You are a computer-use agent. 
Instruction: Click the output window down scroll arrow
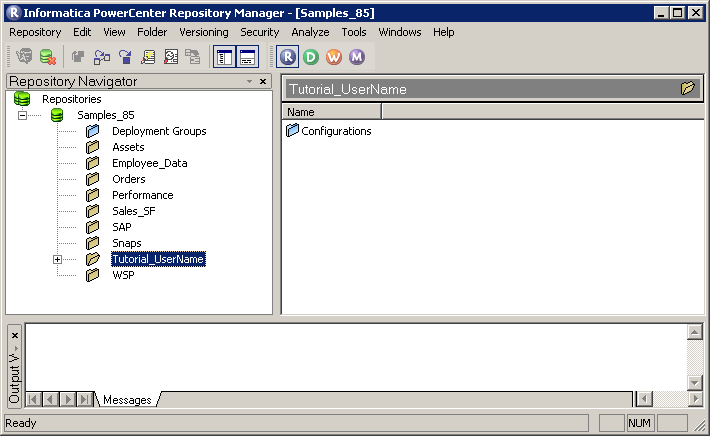click(695, 382)
